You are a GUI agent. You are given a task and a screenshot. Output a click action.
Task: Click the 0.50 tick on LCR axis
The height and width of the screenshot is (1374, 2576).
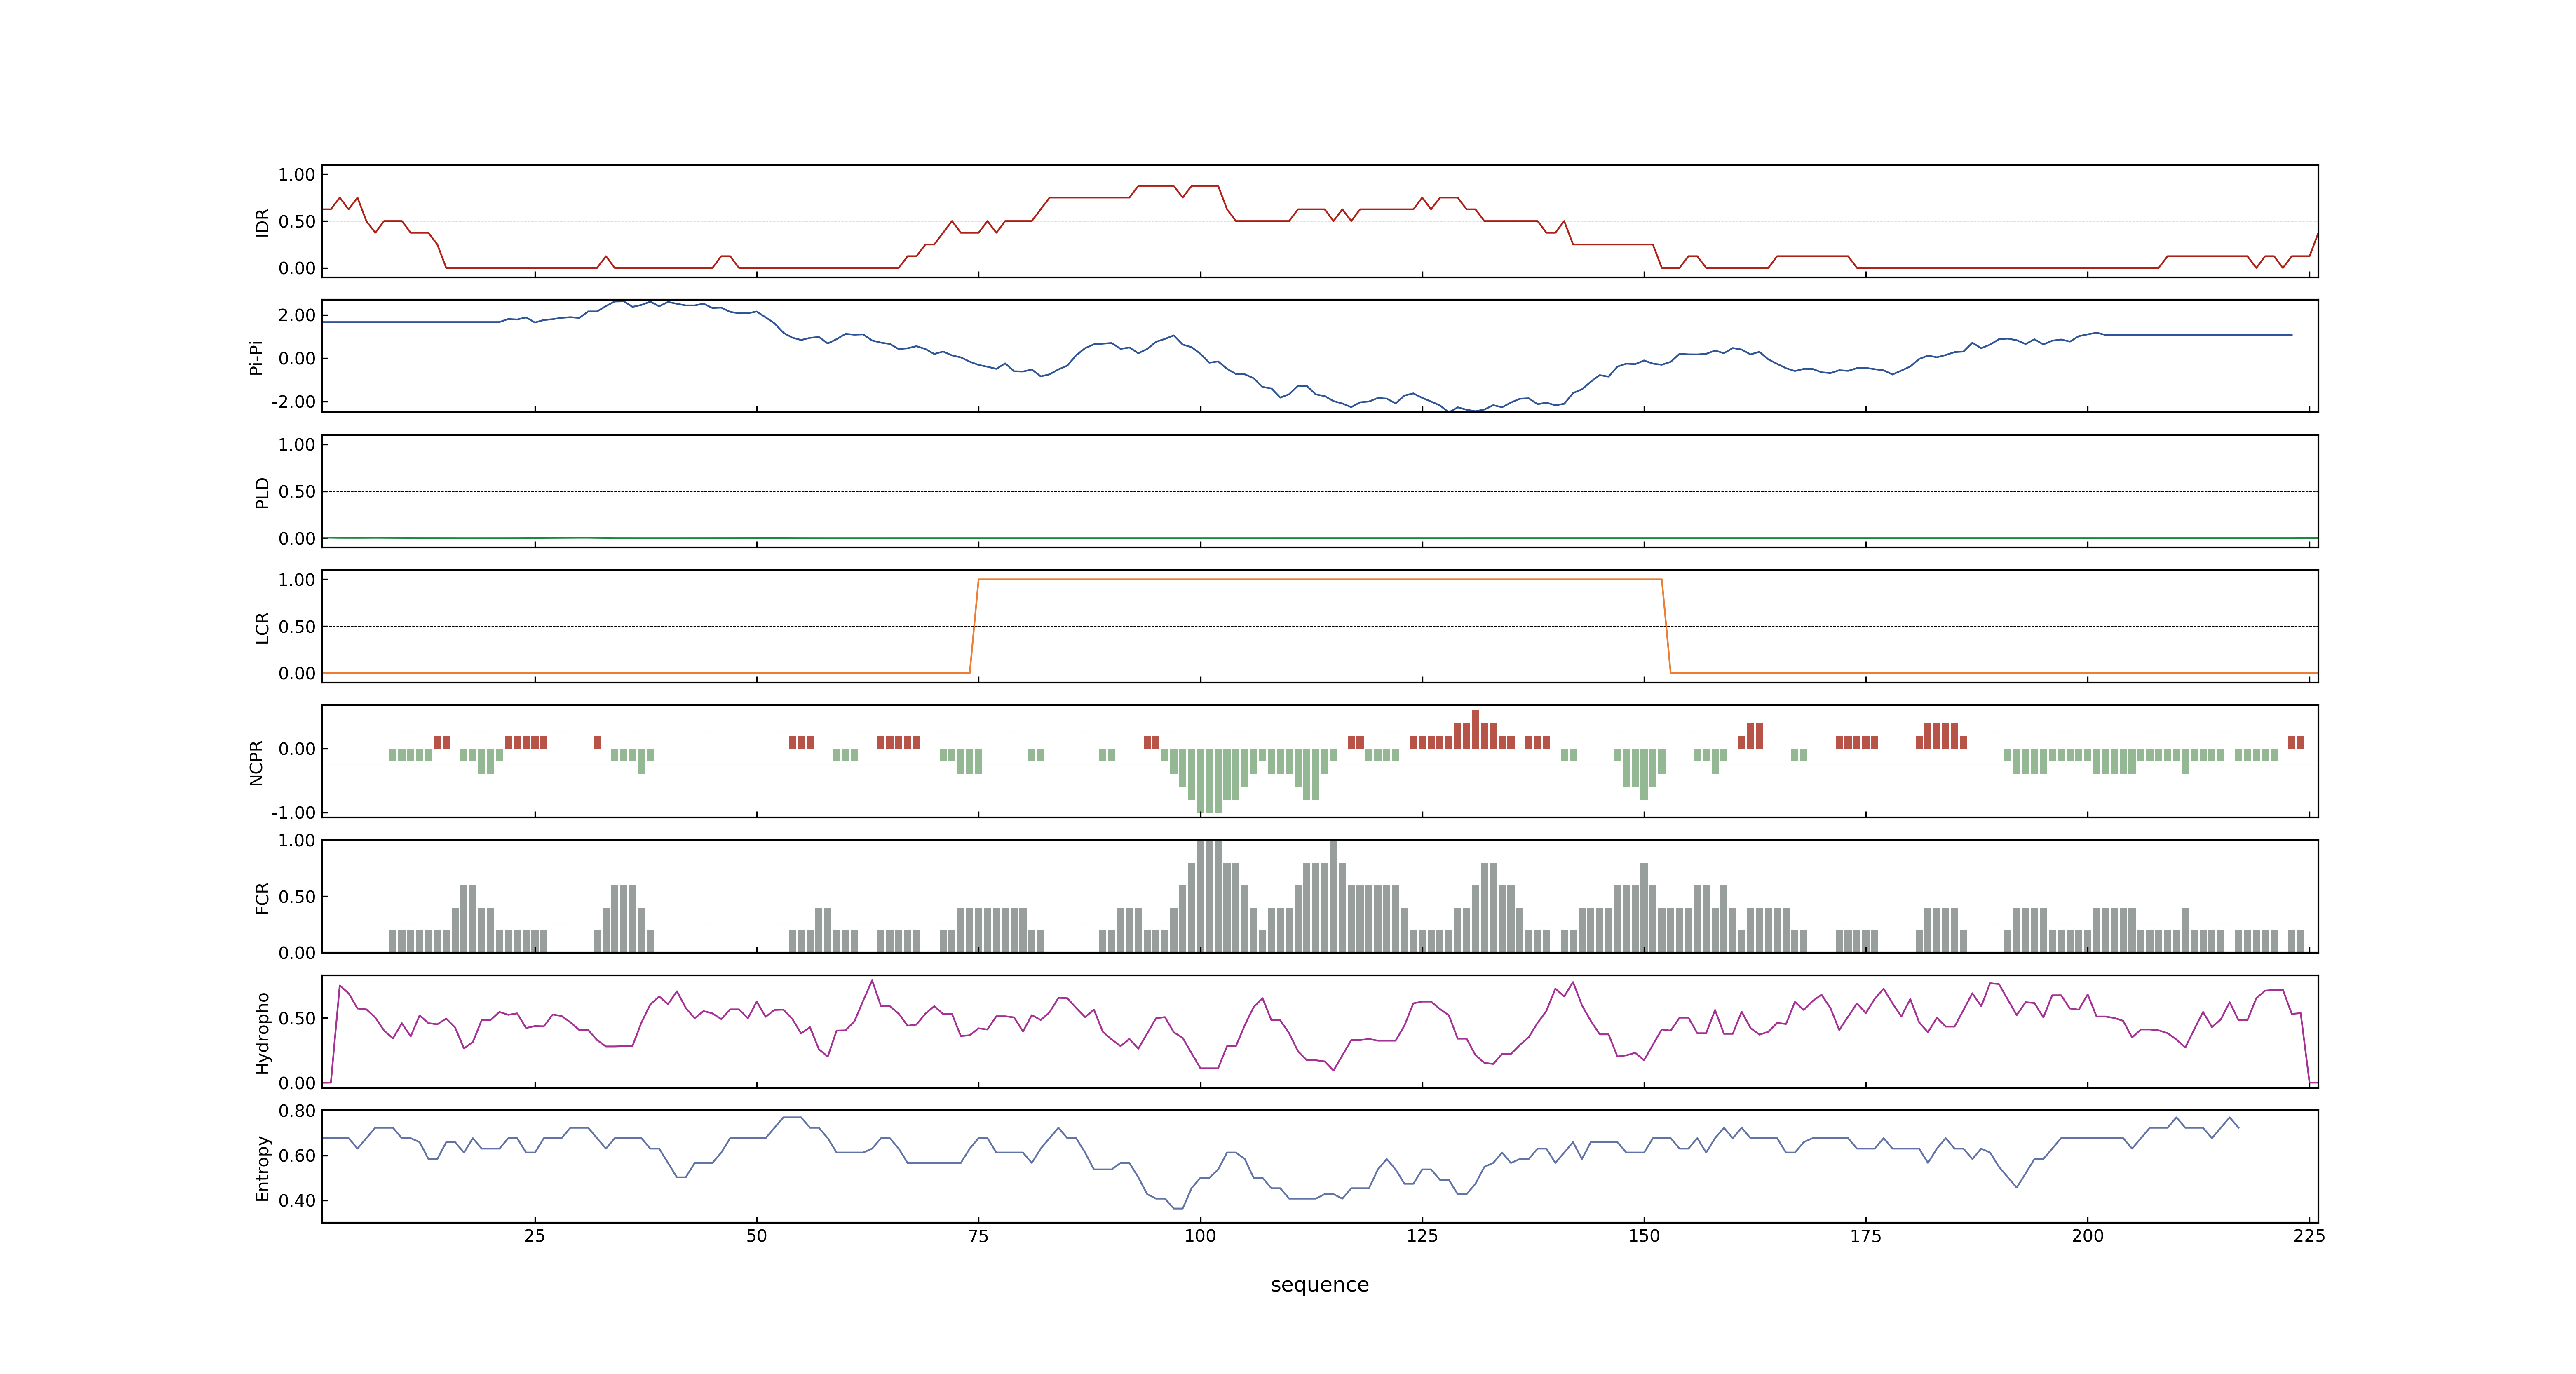tap(297, 627)
